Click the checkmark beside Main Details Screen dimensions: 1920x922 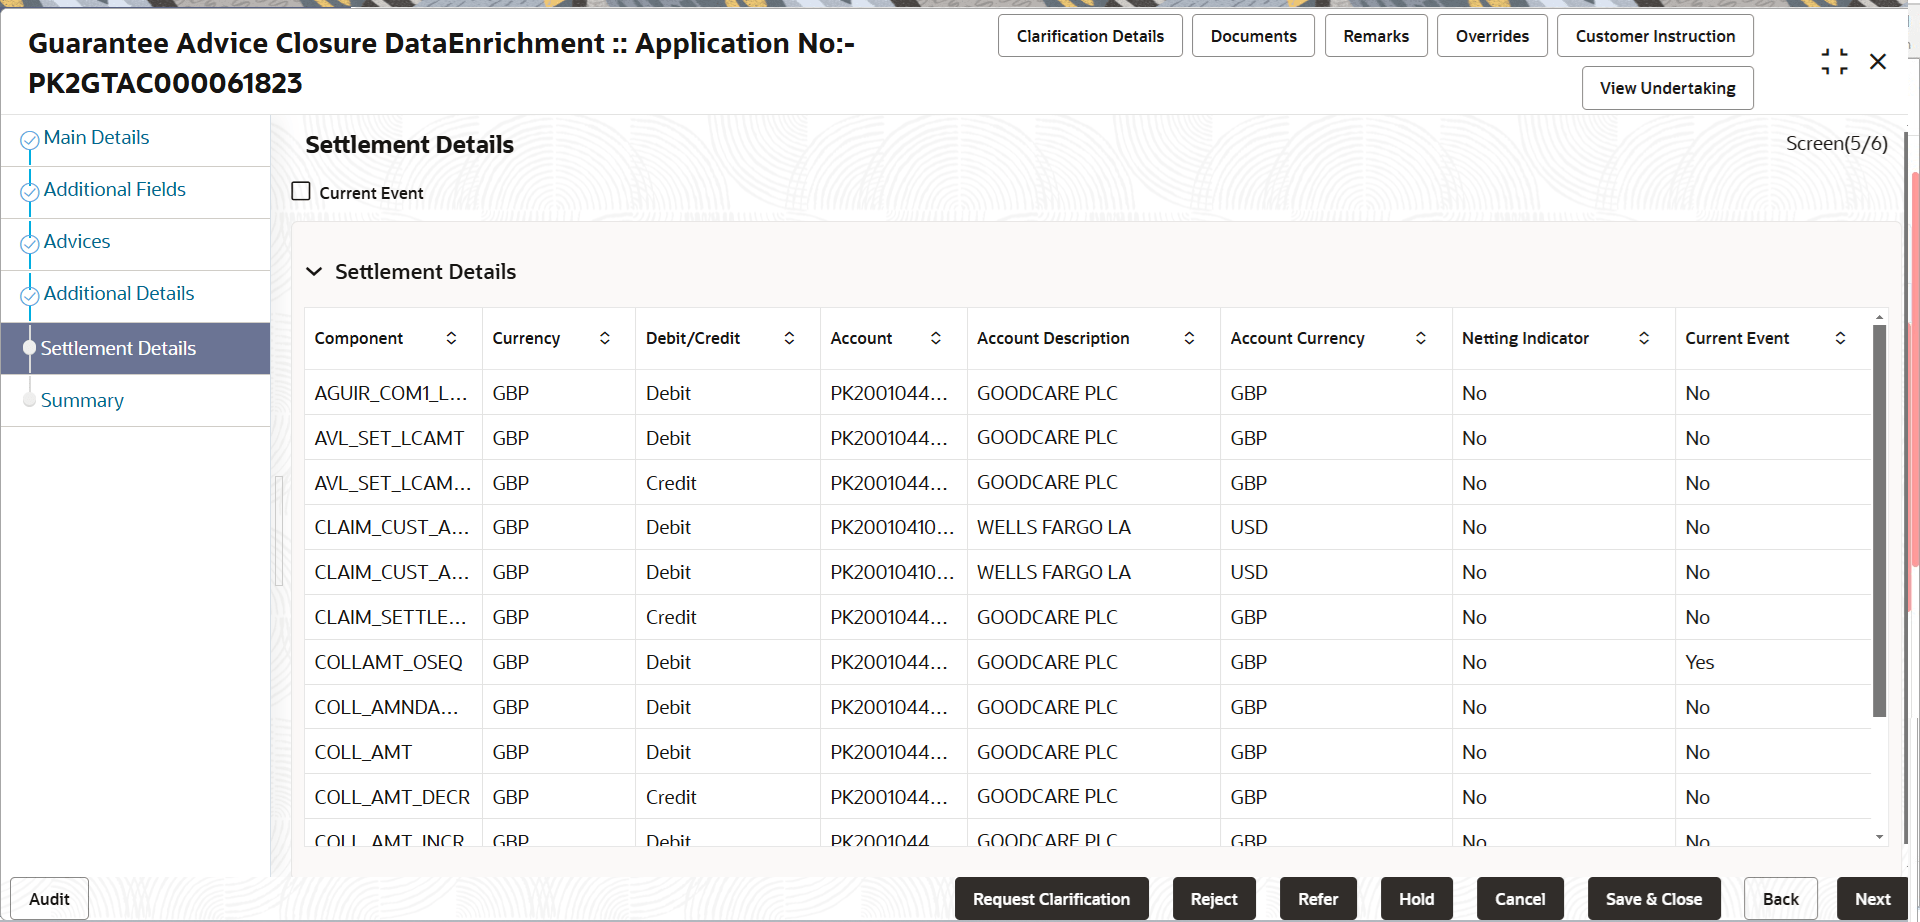point(29,139)
